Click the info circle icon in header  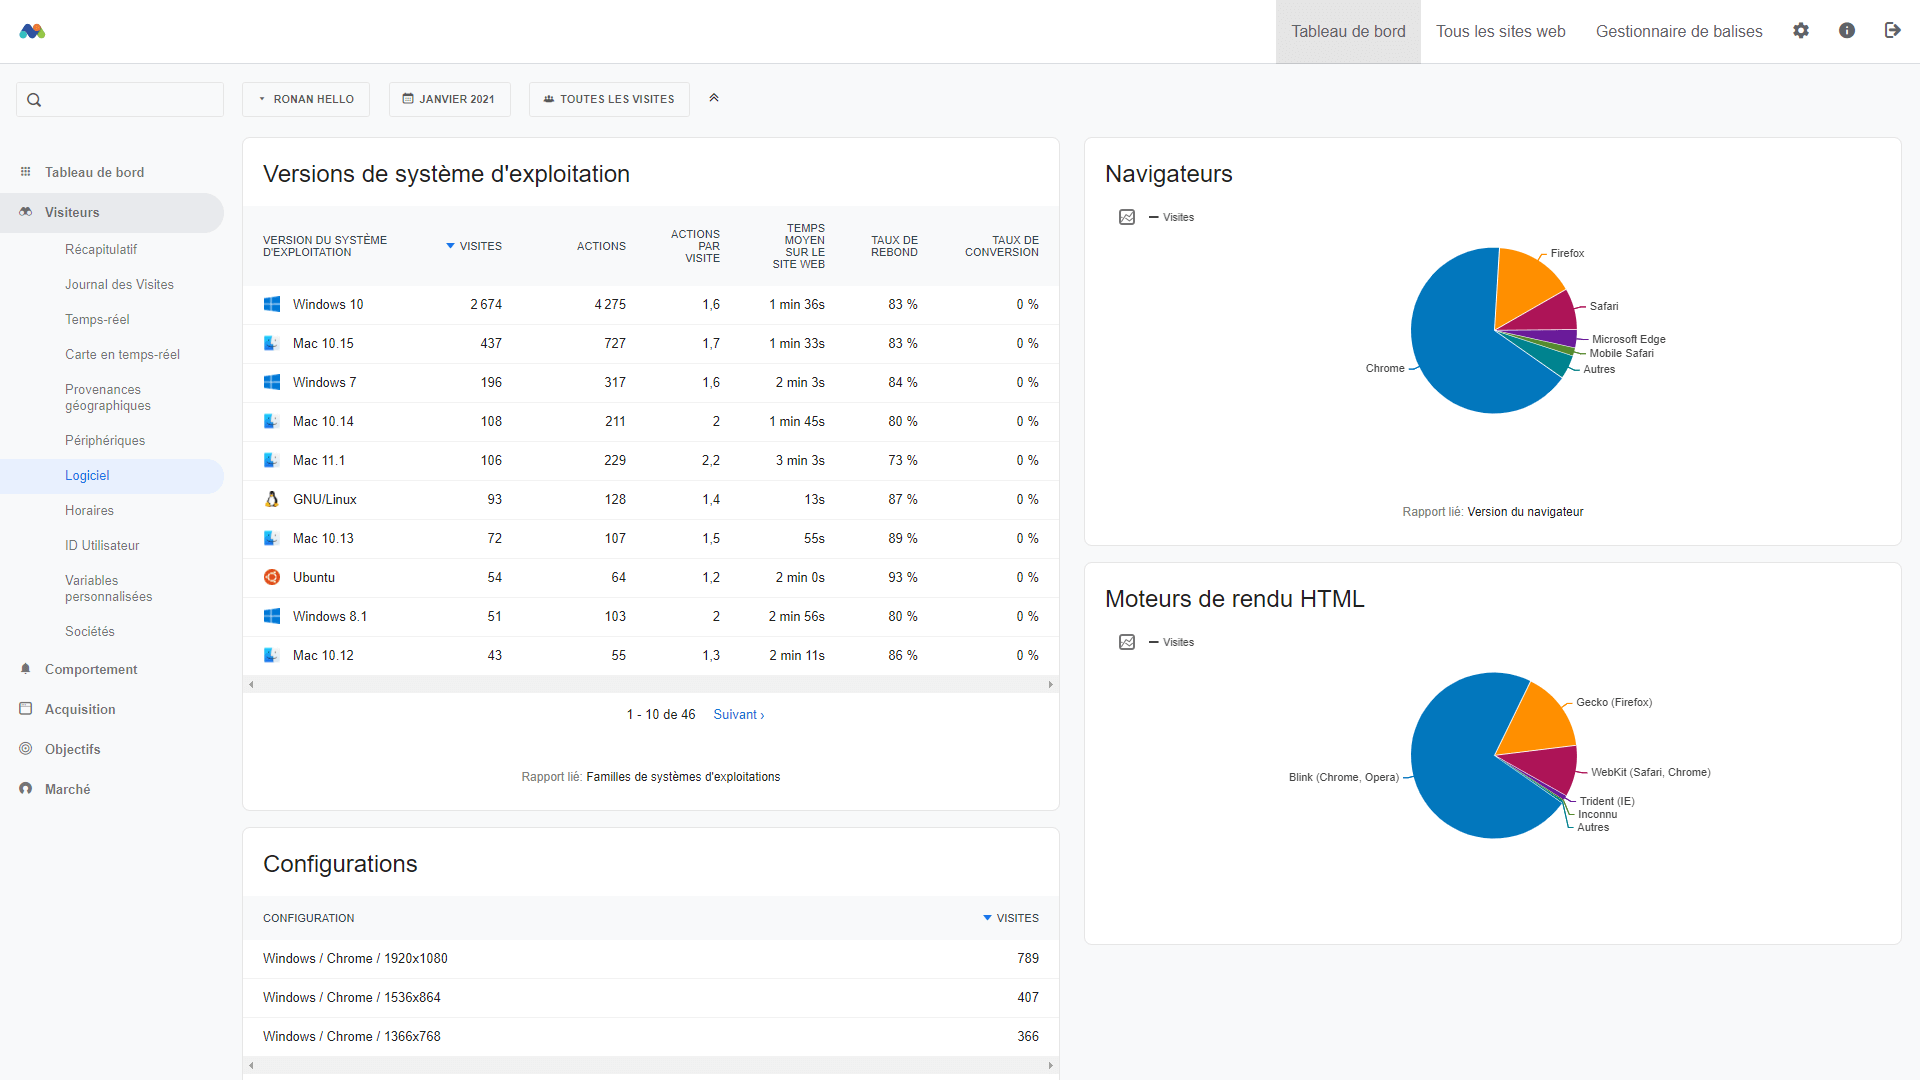click(x=1847, y=31)
